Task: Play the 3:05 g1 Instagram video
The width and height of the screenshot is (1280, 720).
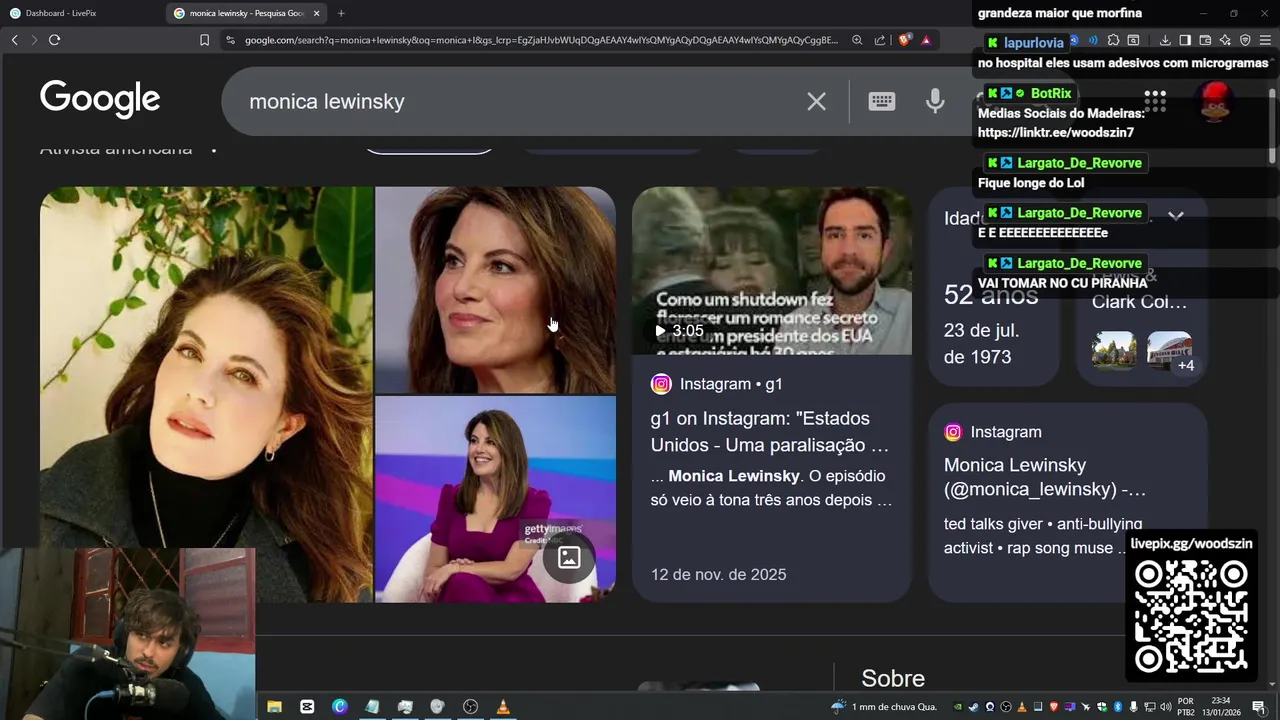Action: pos(772,271)
